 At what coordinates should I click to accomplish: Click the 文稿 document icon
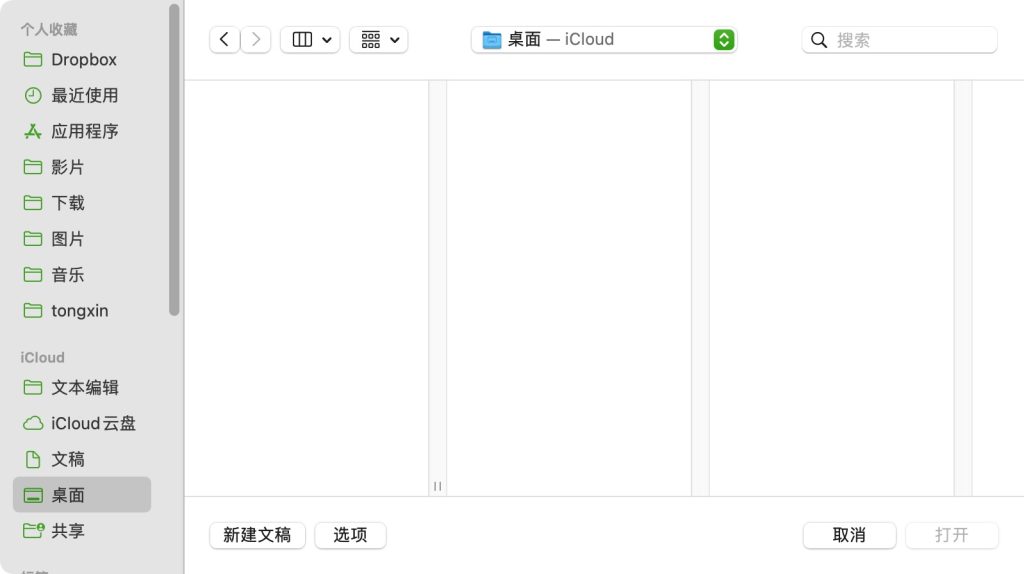tap(33, 459)
